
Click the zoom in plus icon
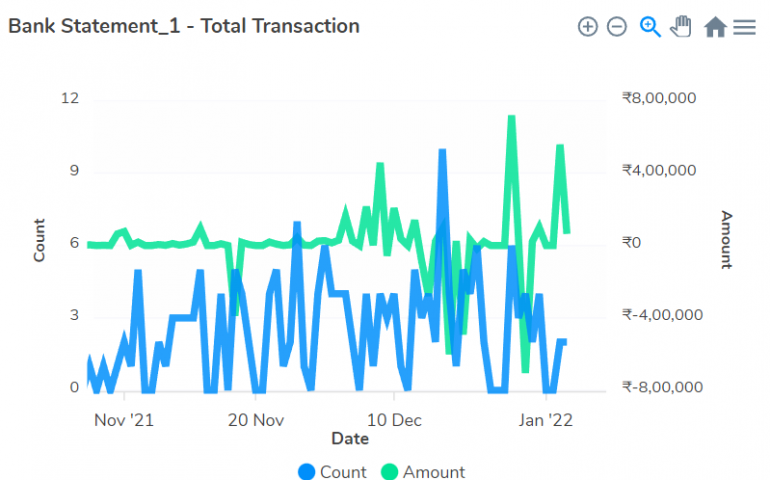[x=588, y=27]
